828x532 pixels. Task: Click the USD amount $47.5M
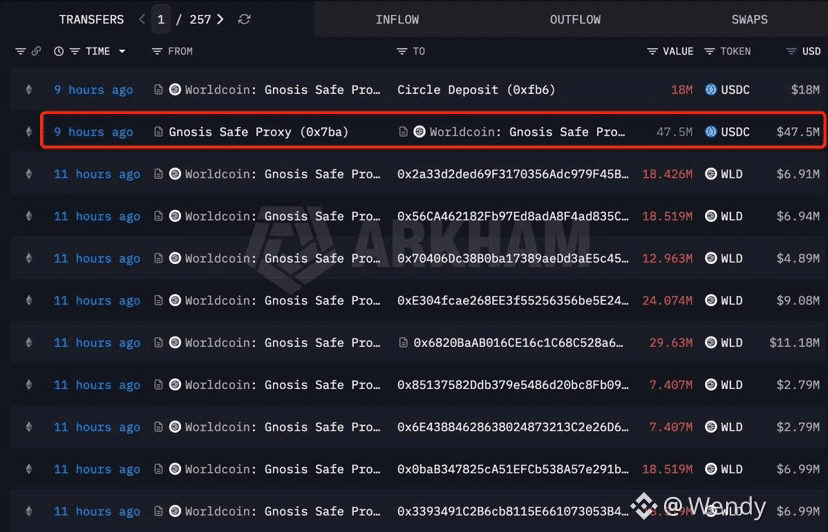point(798,132)
